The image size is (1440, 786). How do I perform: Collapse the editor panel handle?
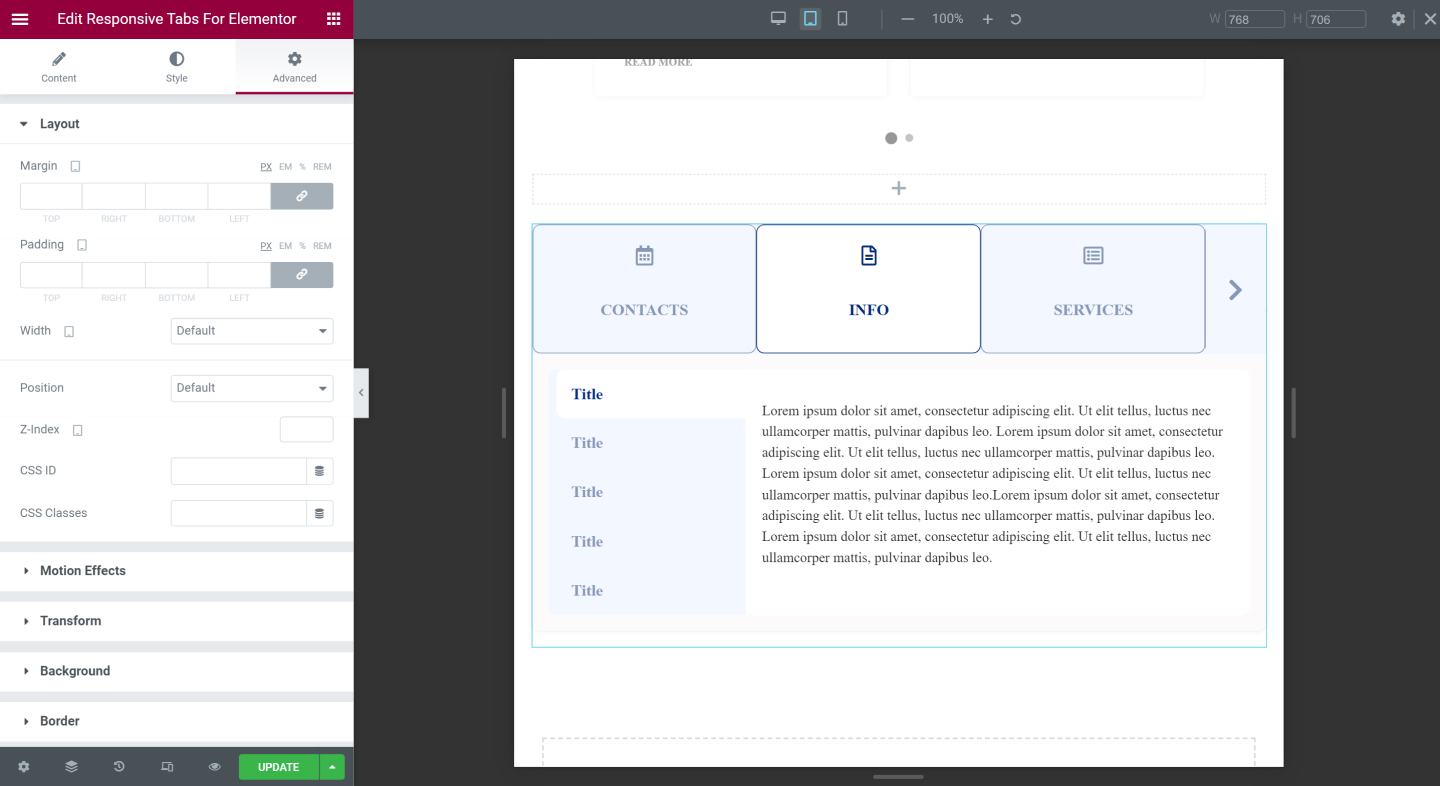point(361,393)
